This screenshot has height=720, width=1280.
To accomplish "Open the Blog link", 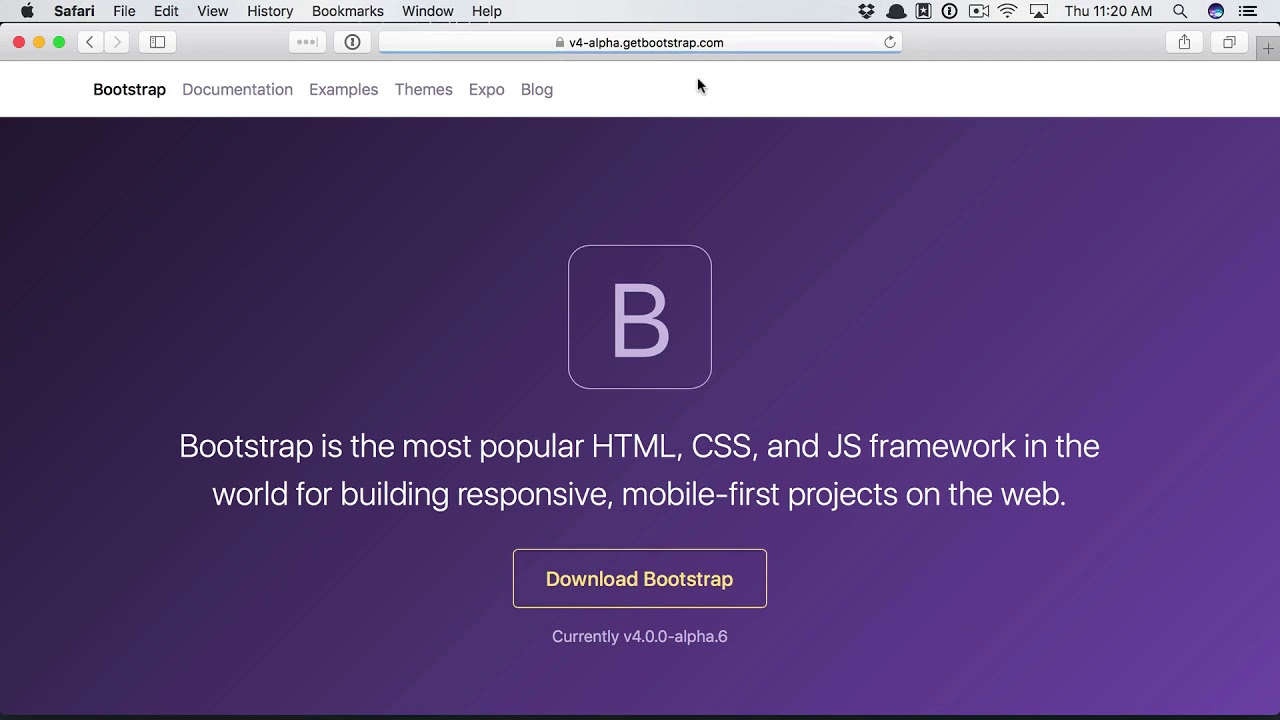I will 537,89.
